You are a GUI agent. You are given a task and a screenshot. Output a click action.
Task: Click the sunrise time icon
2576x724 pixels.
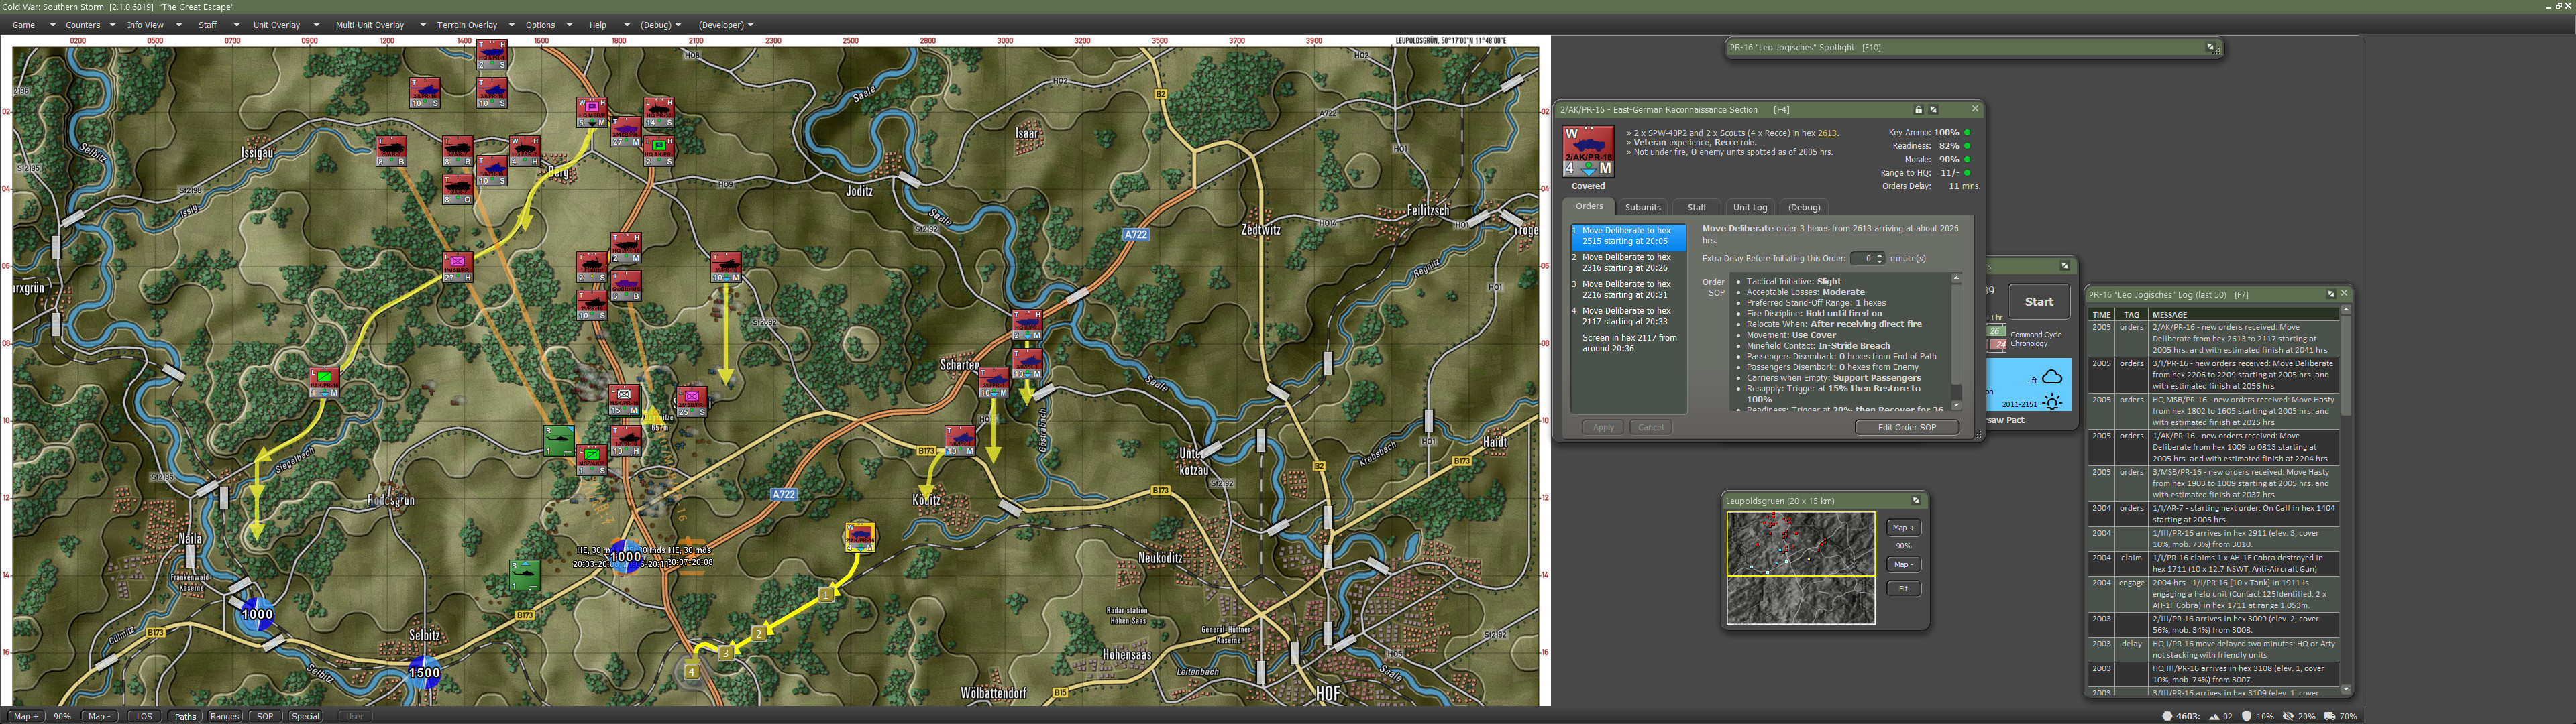point(2052,401)
